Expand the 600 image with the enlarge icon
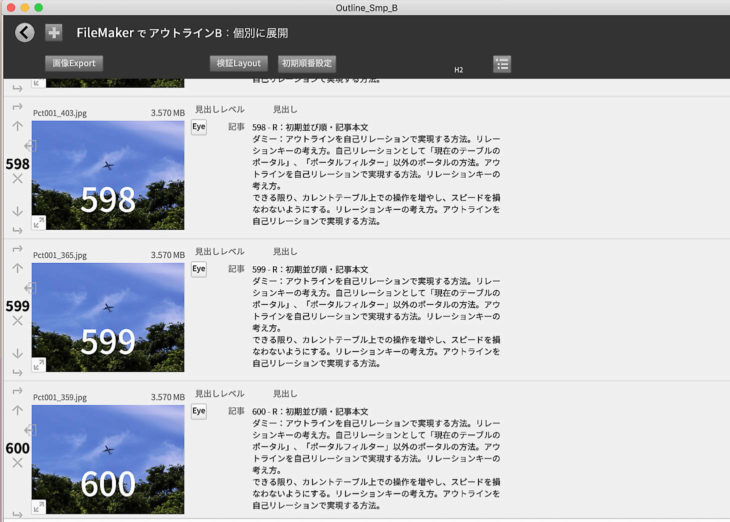Image resolution: width=730 pixels, height=522 pixels. 38,507
